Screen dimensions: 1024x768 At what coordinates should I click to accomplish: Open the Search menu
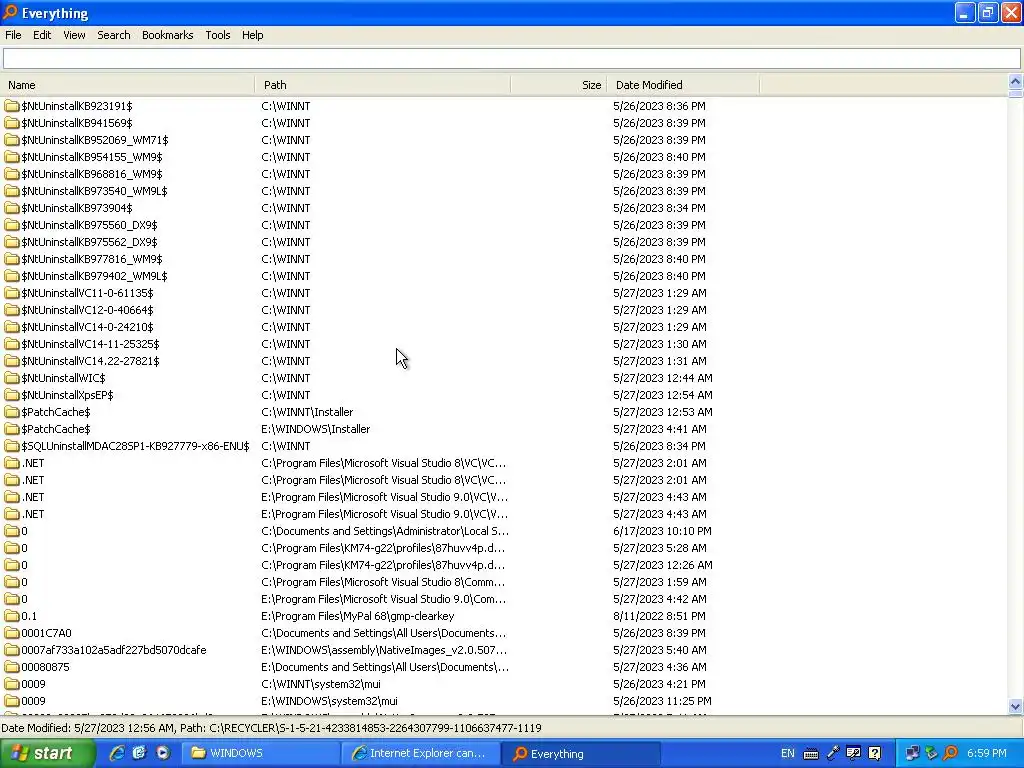coord(114,35)
